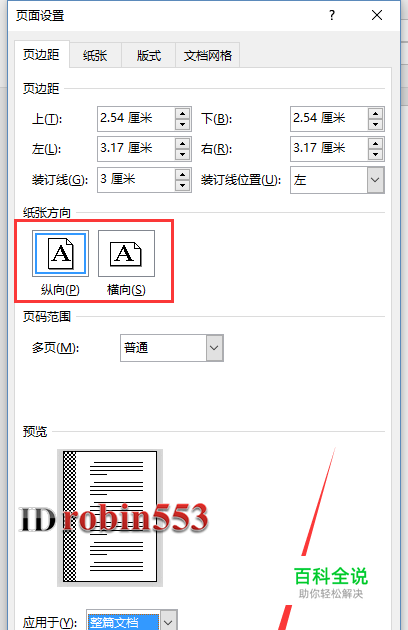Screen dimensions: 408x630
Task: Open the 文档网格 tab
Action: 208,55
